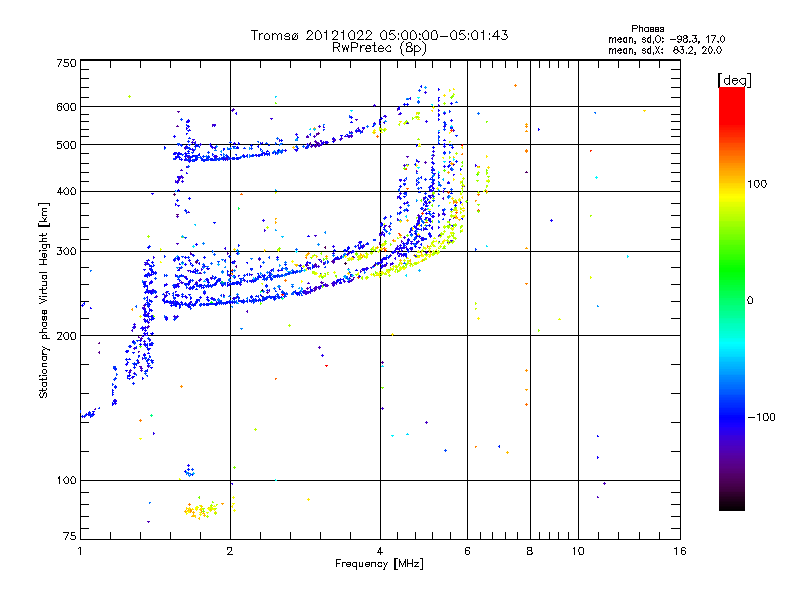Image resolution: width=800 pixels, height=600 pixels.
Task: Select the 'mean, sd,O: -98.3, 17.0' line
Action: [666, 39]
